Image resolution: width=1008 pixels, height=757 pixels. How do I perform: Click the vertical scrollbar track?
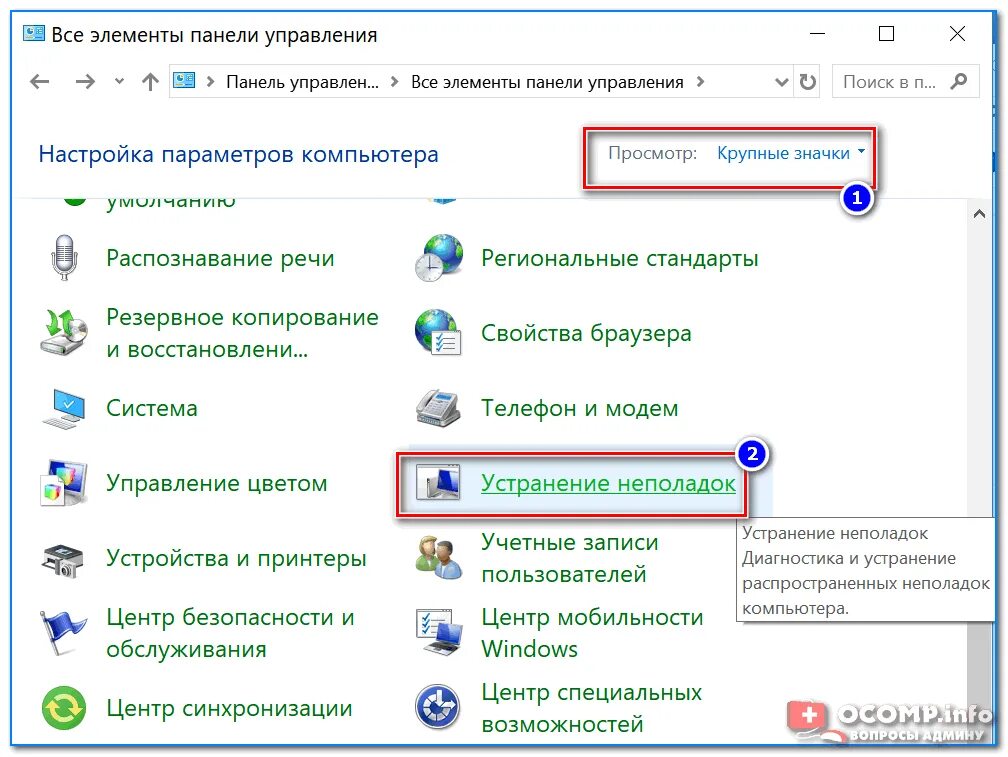979,373
